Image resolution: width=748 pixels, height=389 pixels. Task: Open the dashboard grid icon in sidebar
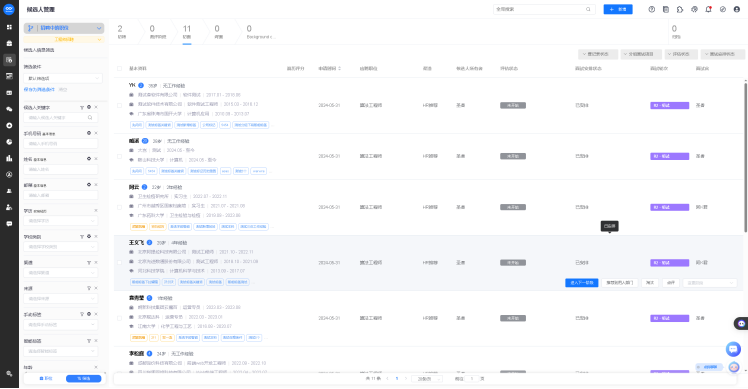[9, 27]
